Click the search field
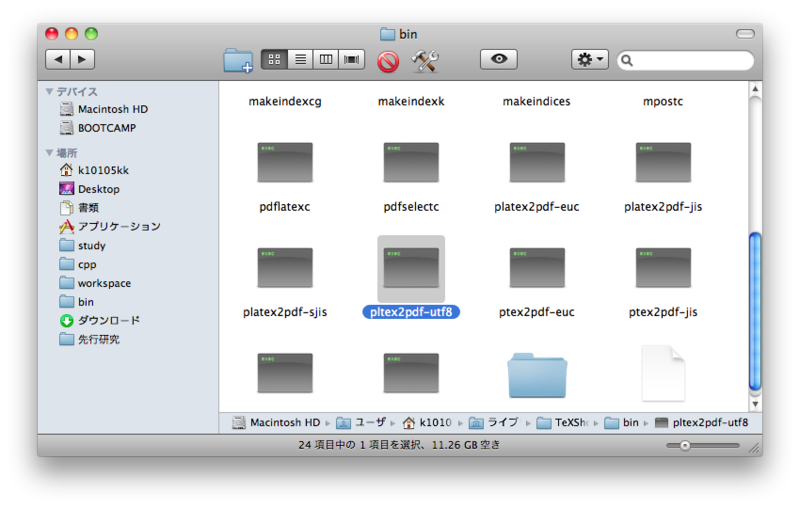This screenshot has width=800, height=508. (x=685, y=61)
